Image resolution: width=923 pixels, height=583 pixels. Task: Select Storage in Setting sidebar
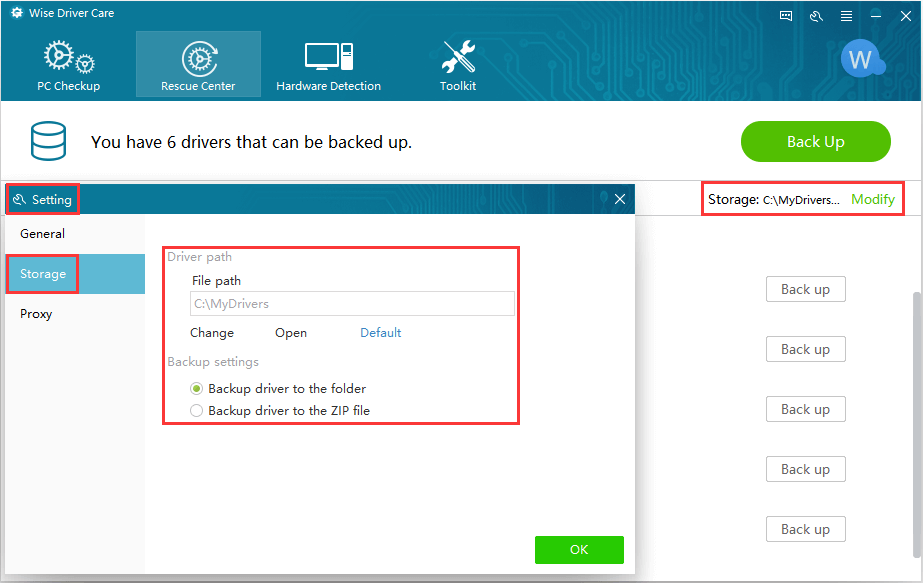click(75, 274)
